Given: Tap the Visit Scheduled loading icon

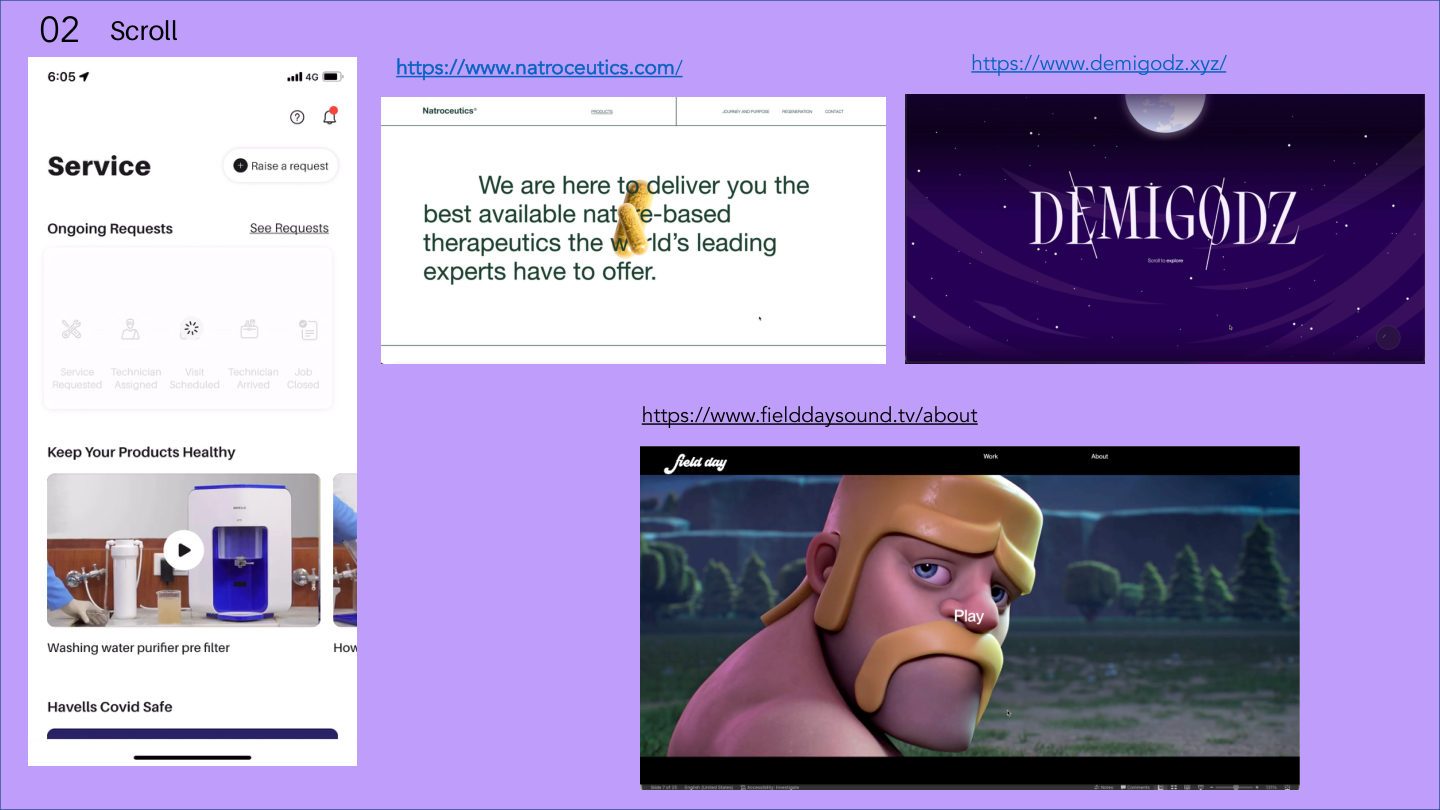Looking at the screenshot, I should tap(191, 329).
